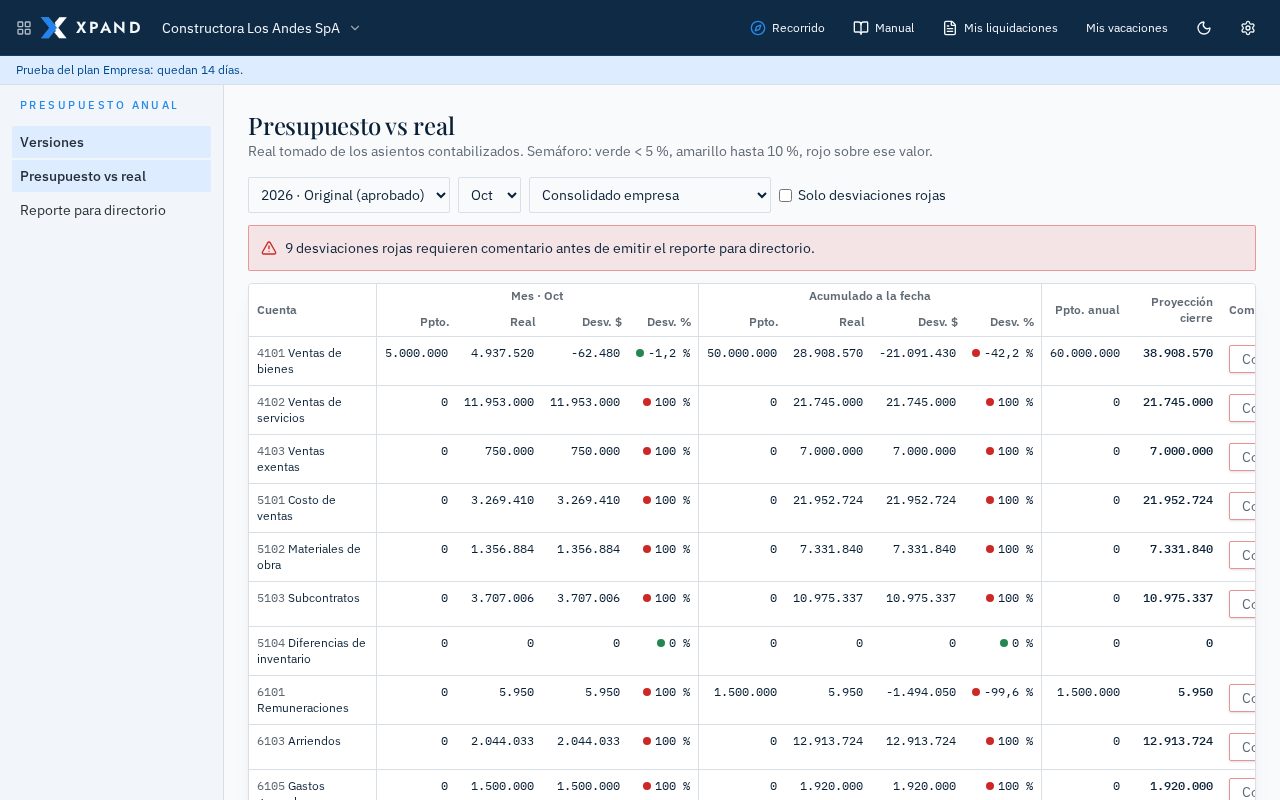Image resolution: width=1280 pixels, height=800 pixels.
Task: Click -42,2 % accumulated deviation for 4101
Action: [x=1008, y=353]
